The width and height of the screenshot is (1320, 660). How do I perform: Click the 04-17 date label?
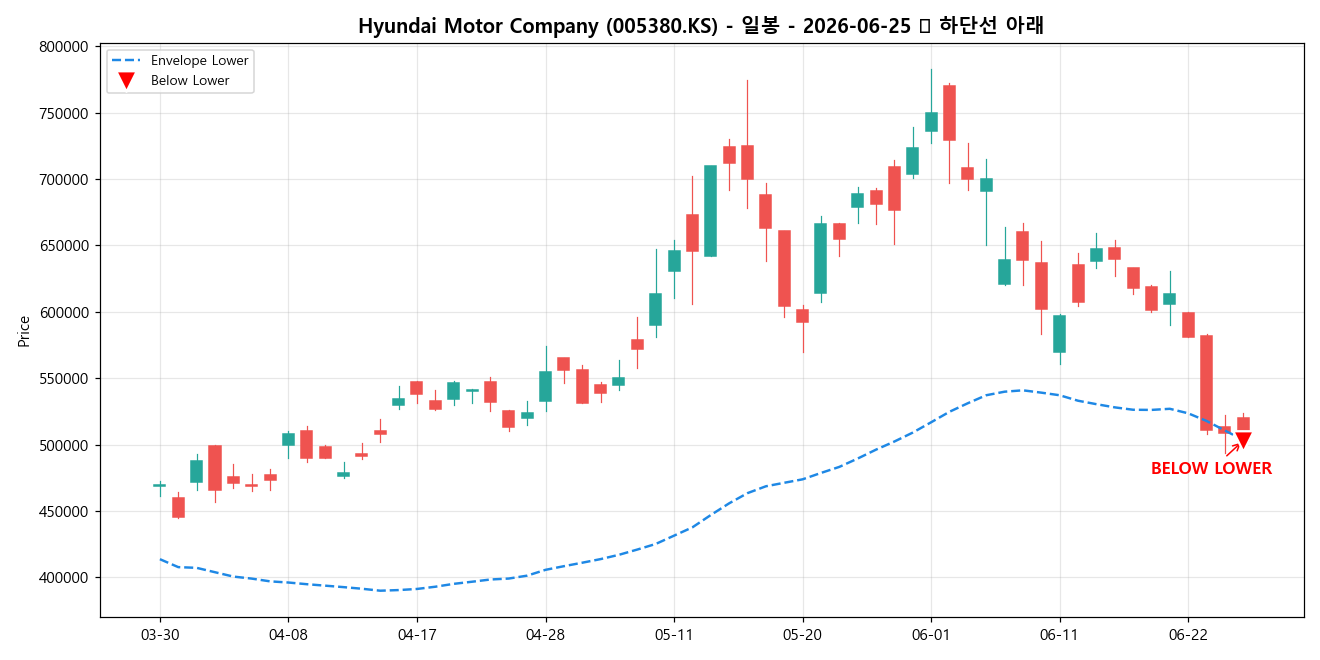click(x=417, y=635)
